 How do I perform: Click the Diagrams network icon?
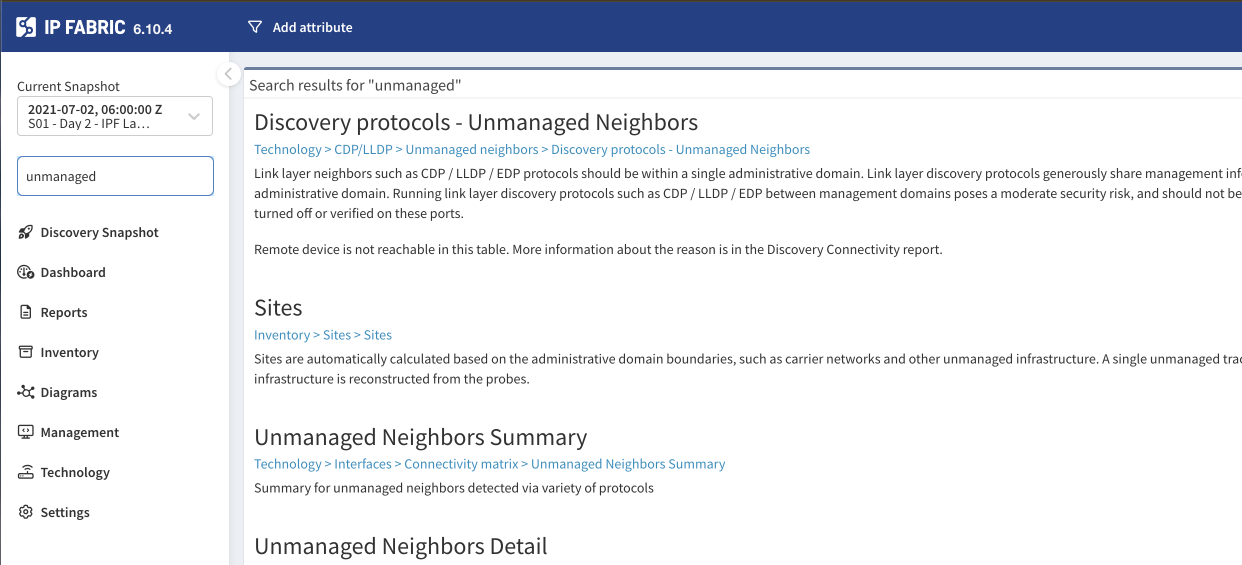(x=26, y=392)
